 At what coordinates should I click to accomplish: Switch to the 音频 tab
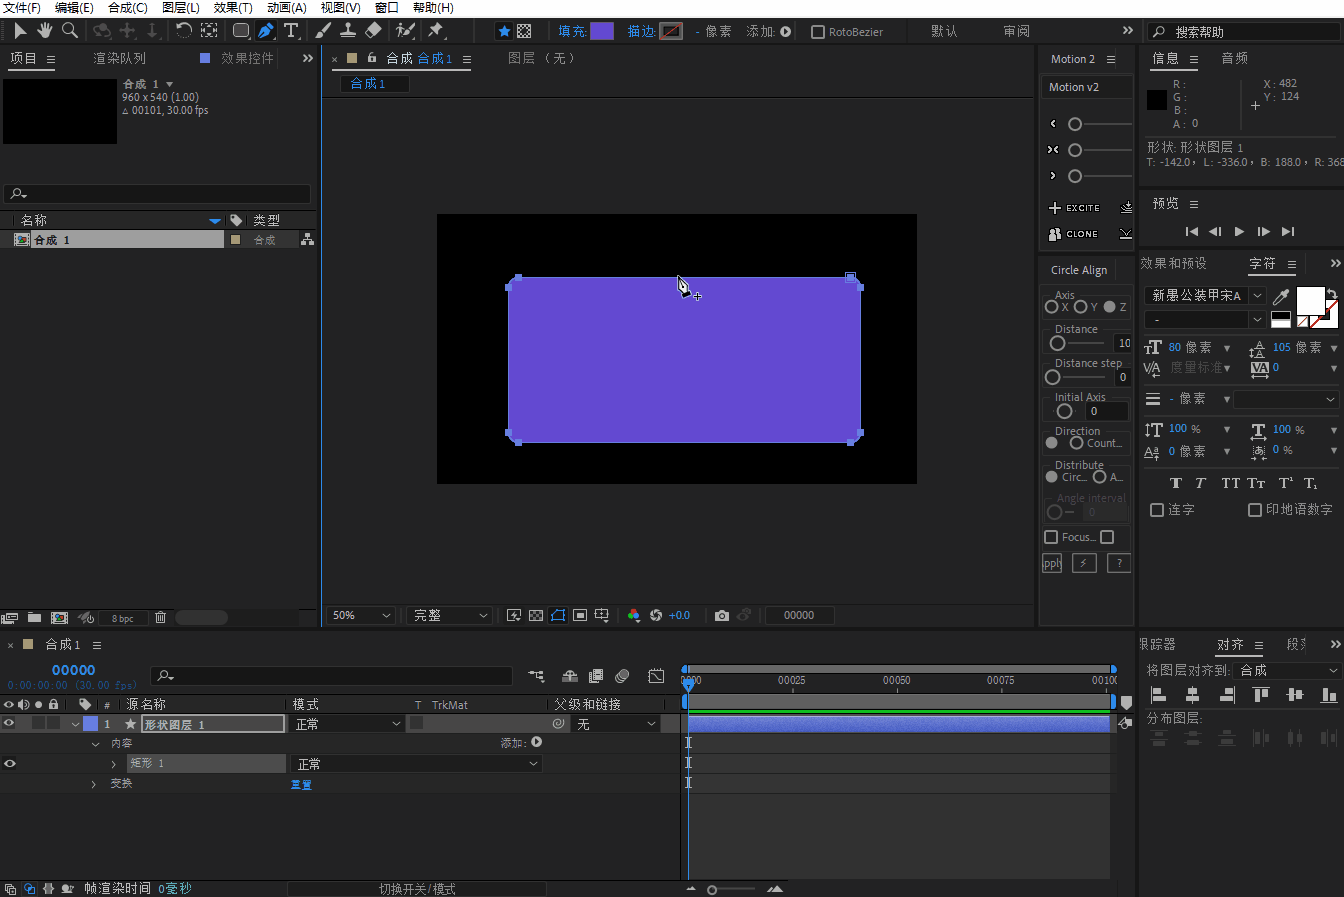(1234, 58)
